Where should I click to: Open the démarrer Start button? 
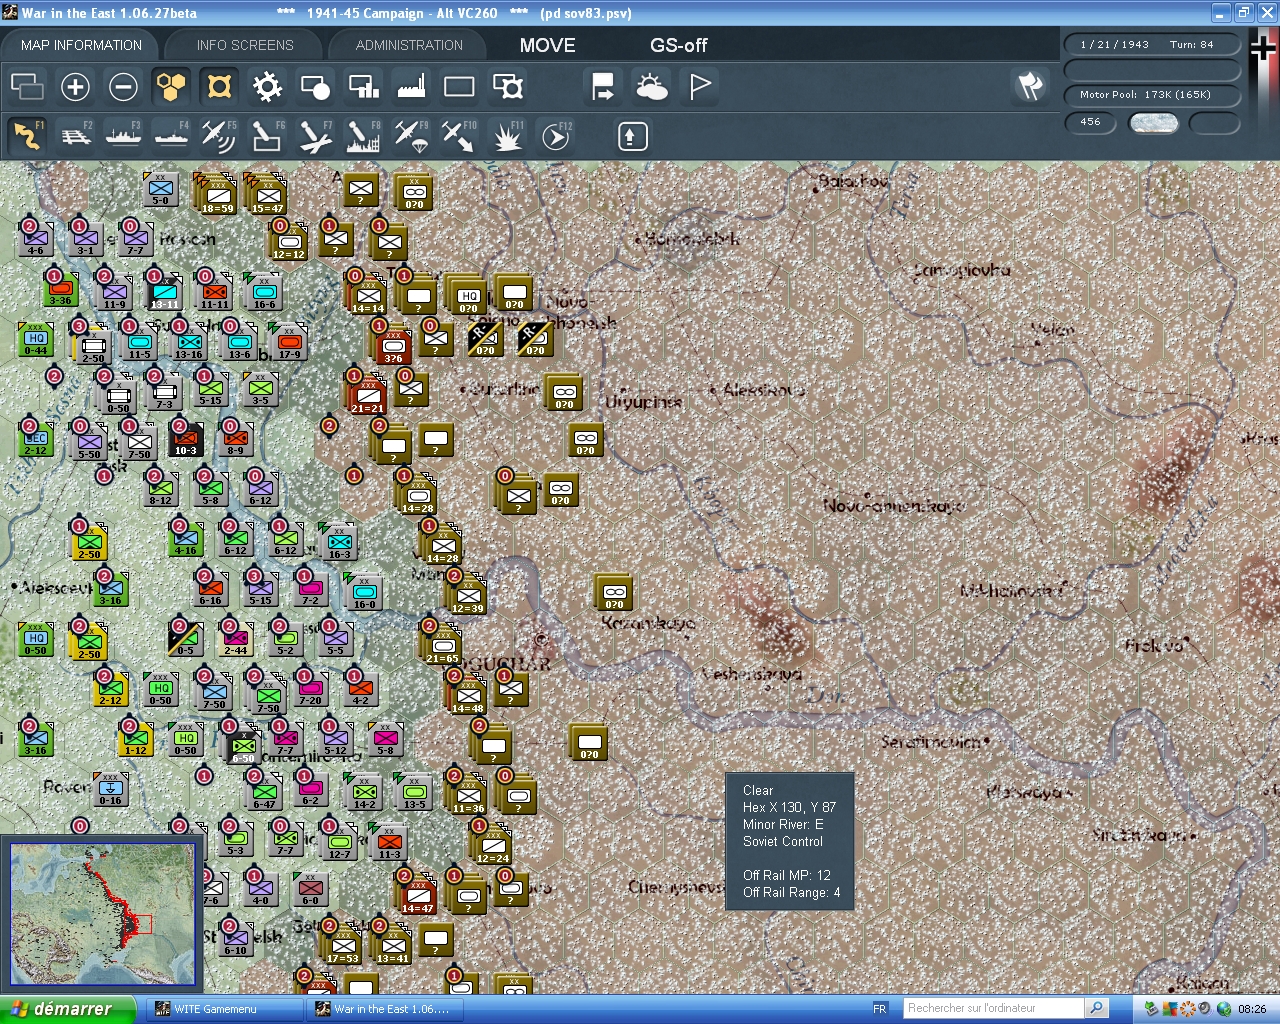coord(68,1009)
